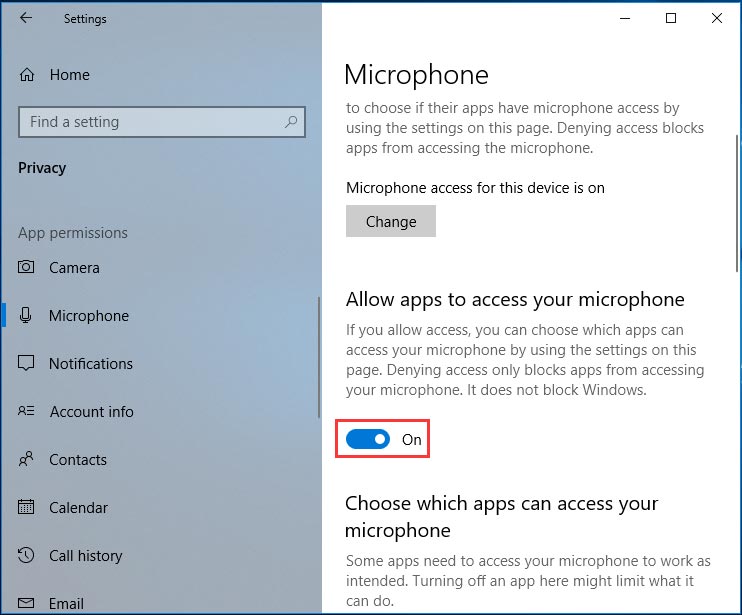Click the Home house icon
The image size is (742, 615).
point(27,75)
